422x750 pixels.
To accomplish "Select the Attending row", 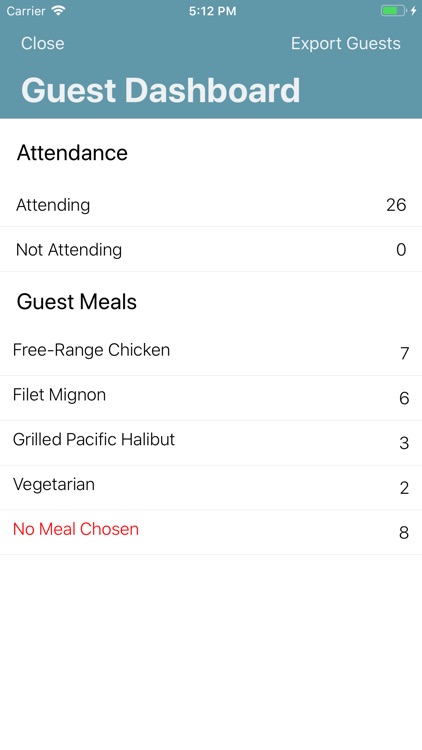I will [x=211, y=205].
